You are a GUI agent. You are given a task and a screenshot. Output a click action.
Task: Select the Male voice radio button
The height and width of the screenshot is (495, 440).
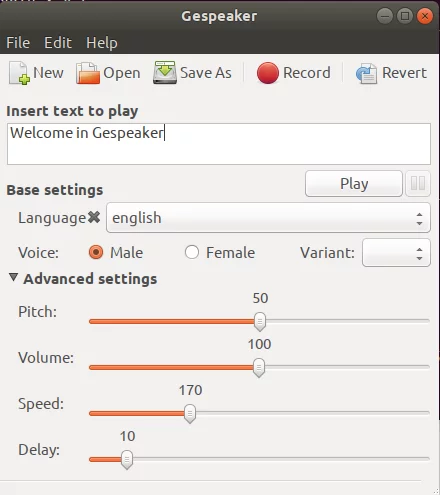click(96, 252)
